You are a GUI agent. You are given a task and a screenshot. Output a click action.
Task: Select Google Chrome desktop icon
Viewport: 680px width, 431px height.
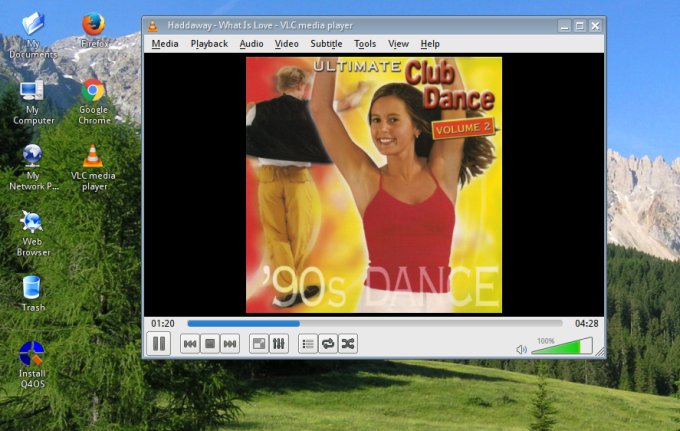[94, 102]
